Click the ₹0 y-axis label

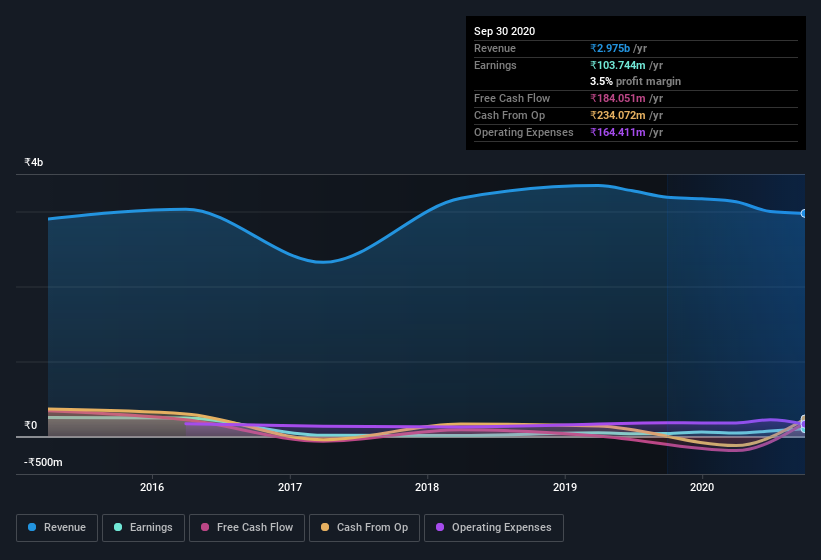click(x=30, y=425)
